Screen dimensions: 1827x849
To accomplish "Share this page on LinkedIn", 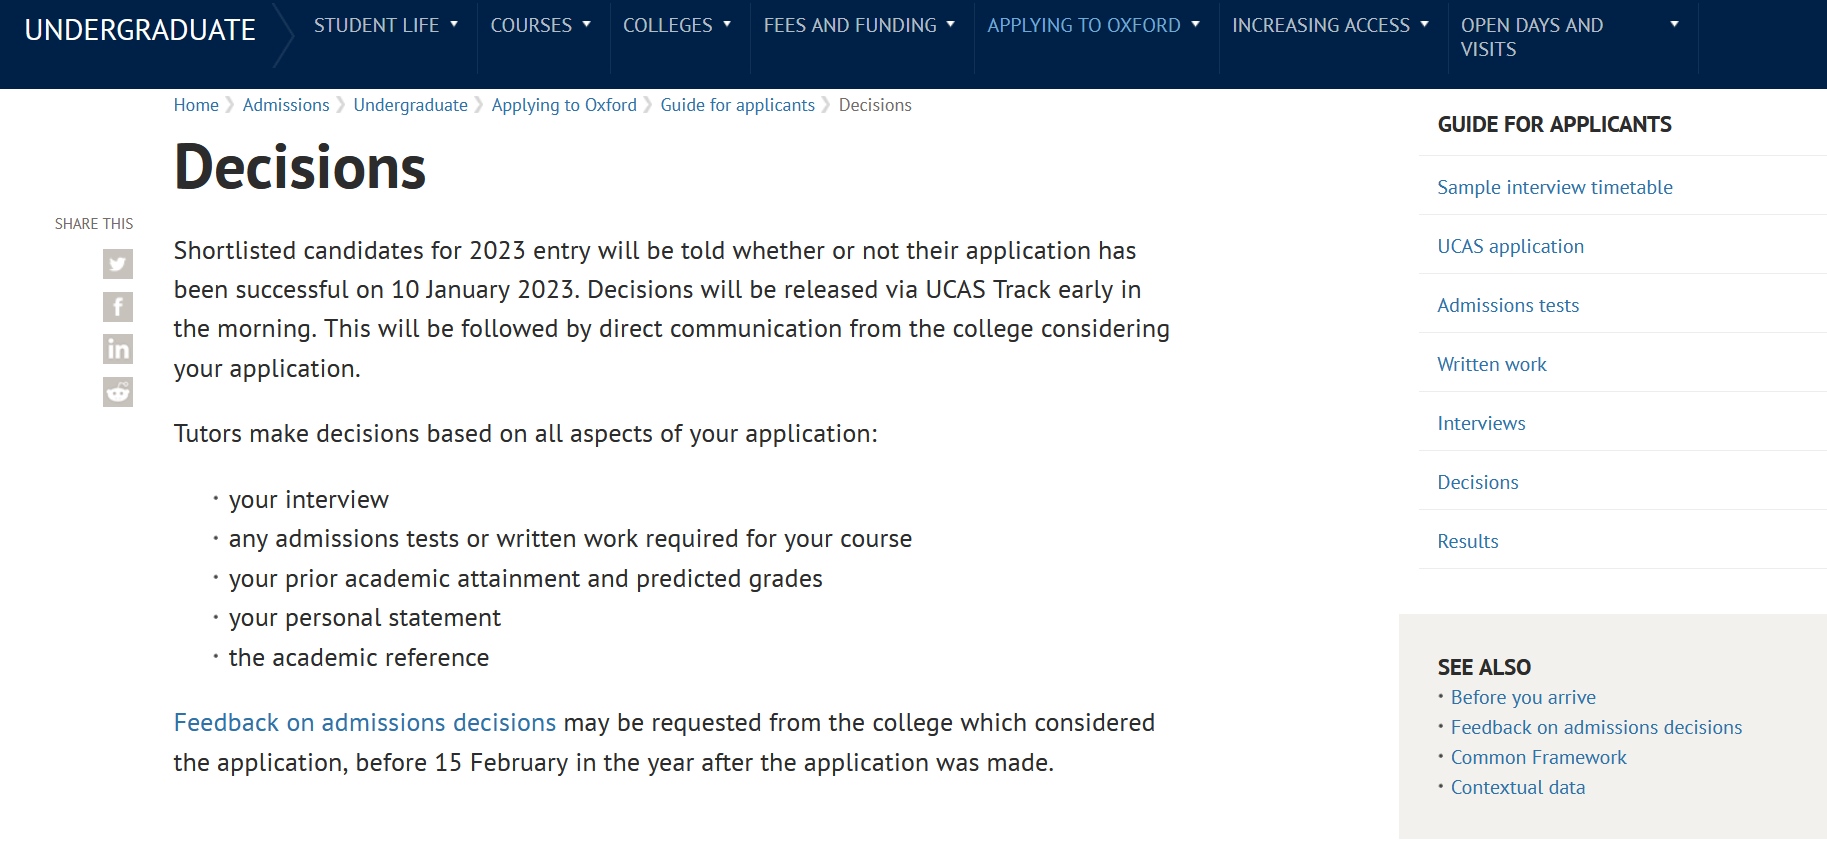I will (x=118, y=349).
